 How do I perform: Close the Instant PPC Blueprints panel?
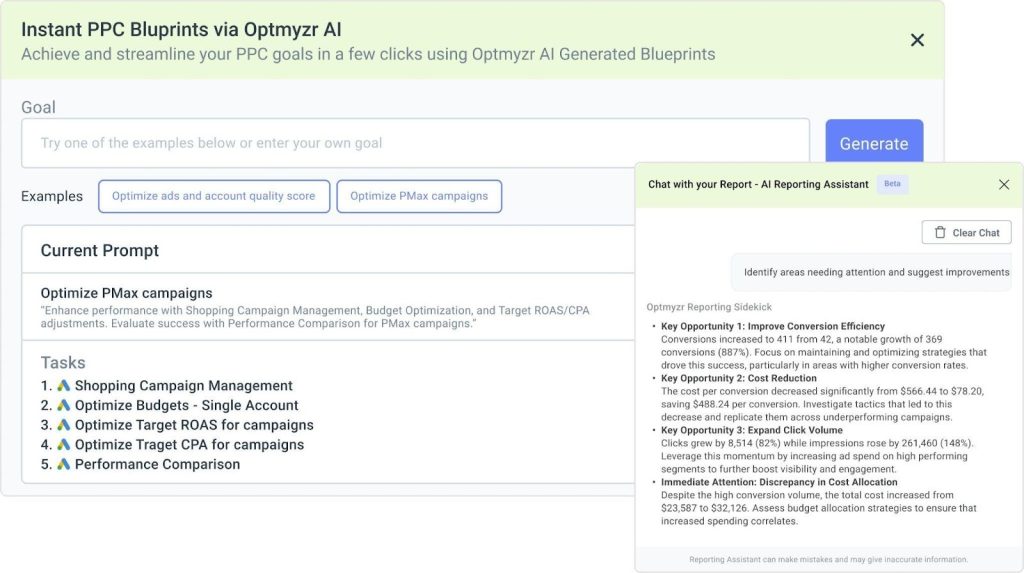[x=917, y=40]
